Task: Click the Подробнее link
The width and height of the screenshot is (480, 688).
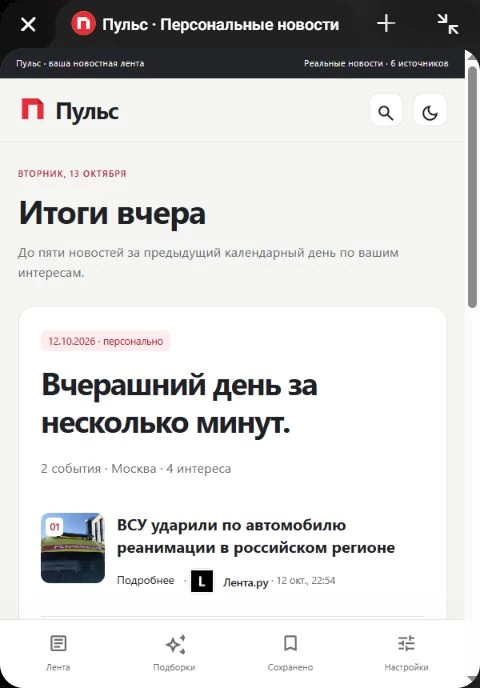Action: pyautogui.click(x=146, y=580)
